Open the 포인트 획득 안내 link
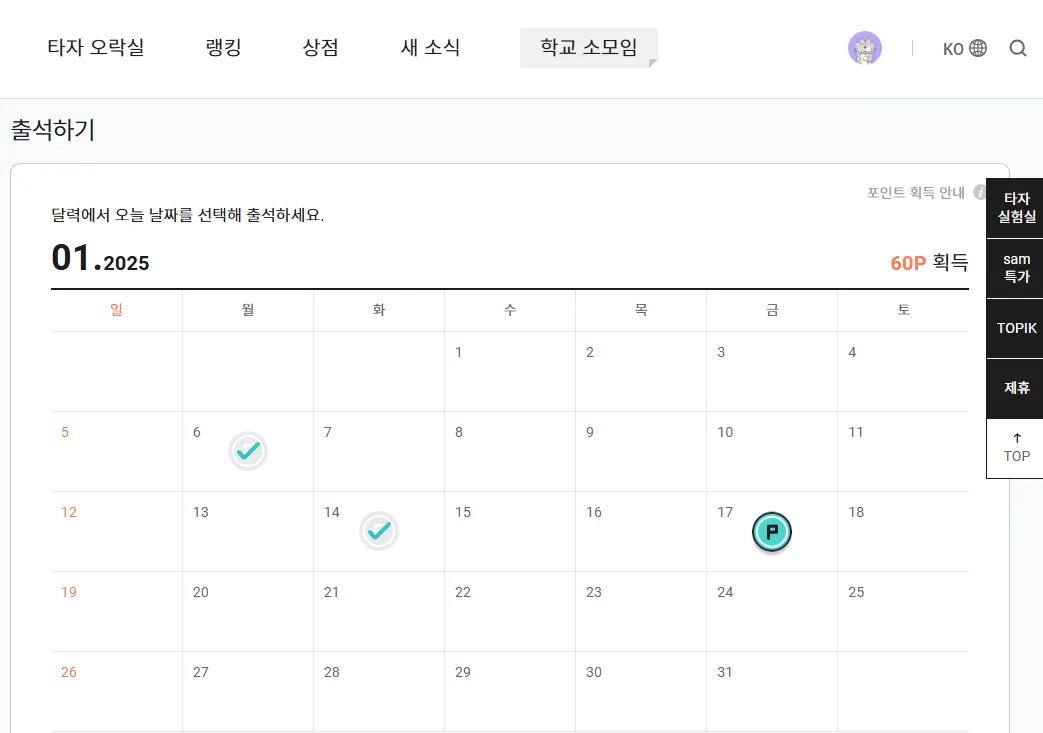Screen dimensions: 1043x733 pos(915,193)
